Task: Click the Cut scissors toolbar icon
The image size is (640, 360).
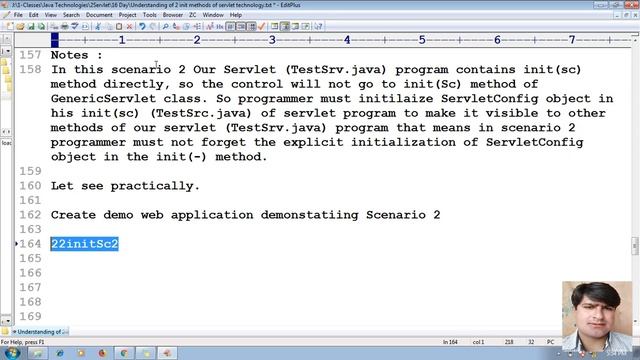Action: tap(98, 27)
